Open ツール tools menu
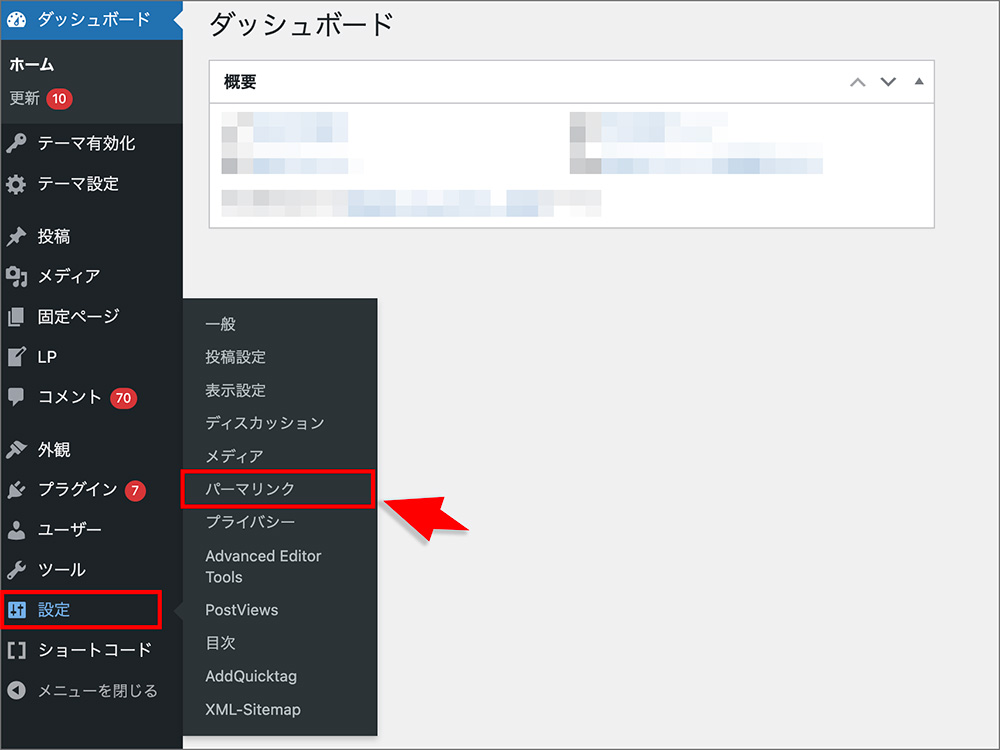The image size is (1000, 750). [x=62, y=570]
